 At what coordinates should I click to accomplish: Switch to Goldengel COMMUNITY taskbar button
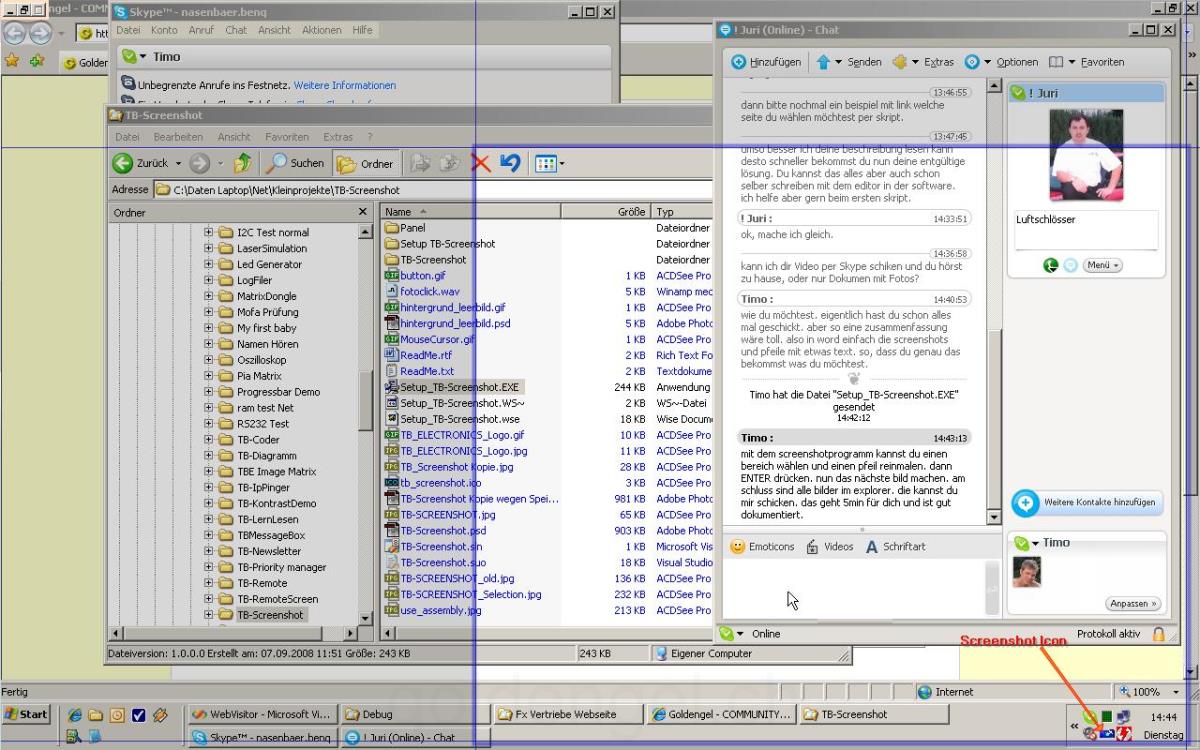722,714
